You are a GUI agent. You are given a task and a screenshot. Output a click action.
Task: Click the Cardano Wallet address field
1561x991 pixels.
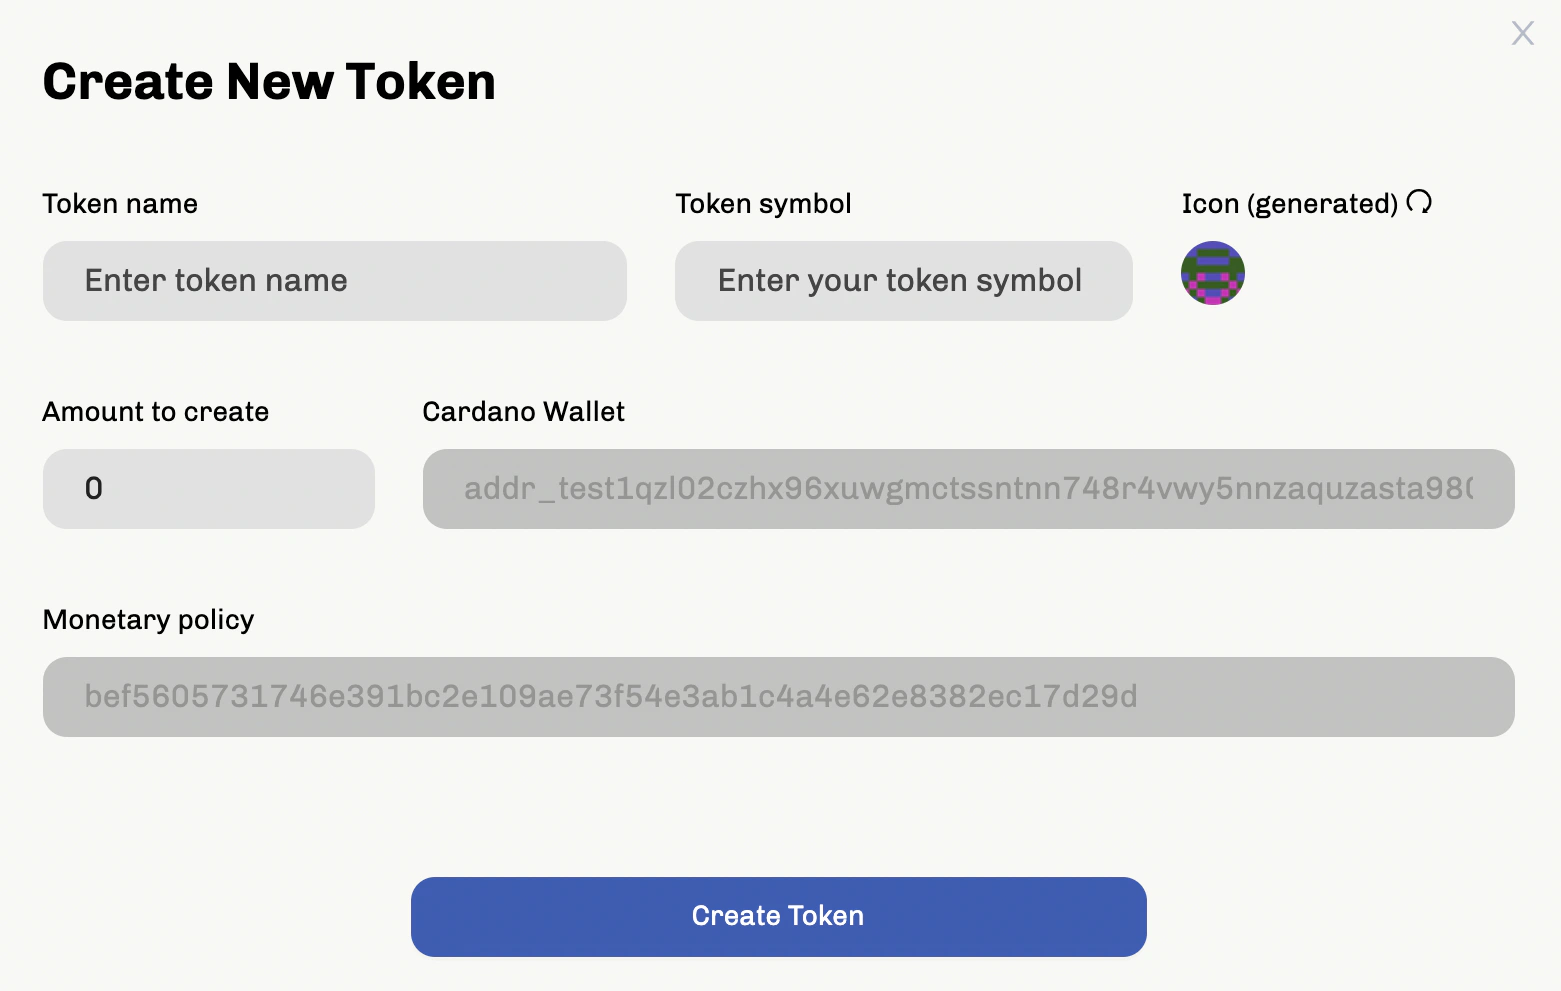click(969, 489)
